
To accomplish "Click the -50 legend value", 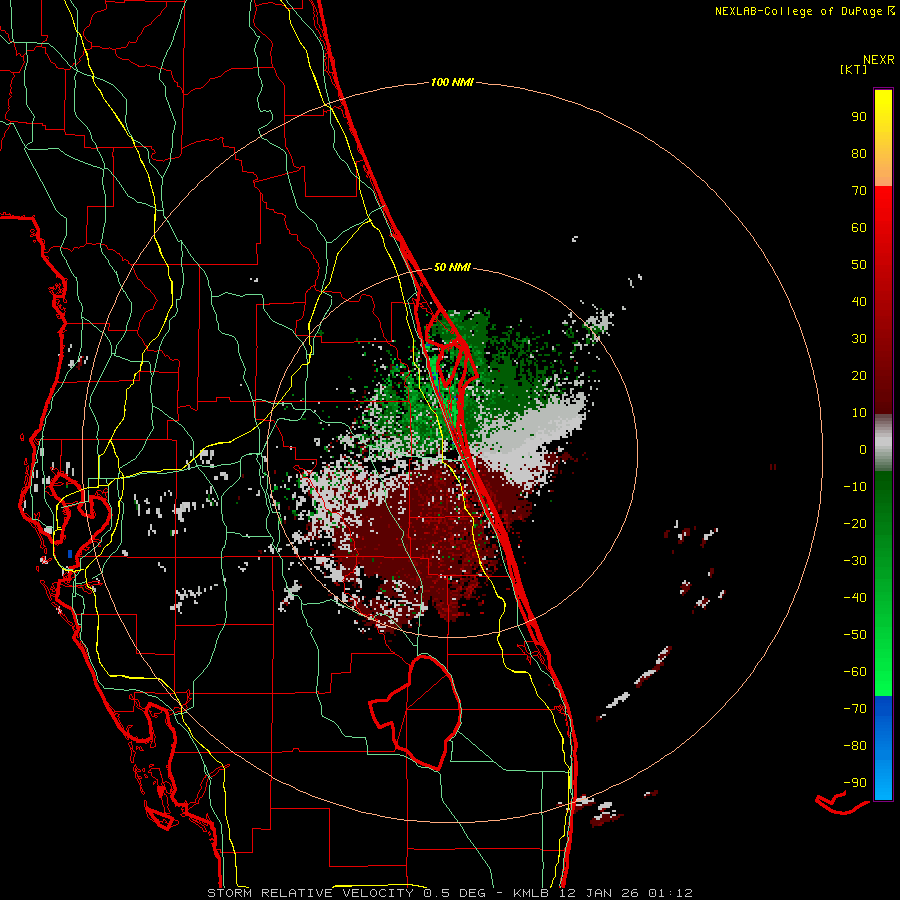I will tap(855, 634).
